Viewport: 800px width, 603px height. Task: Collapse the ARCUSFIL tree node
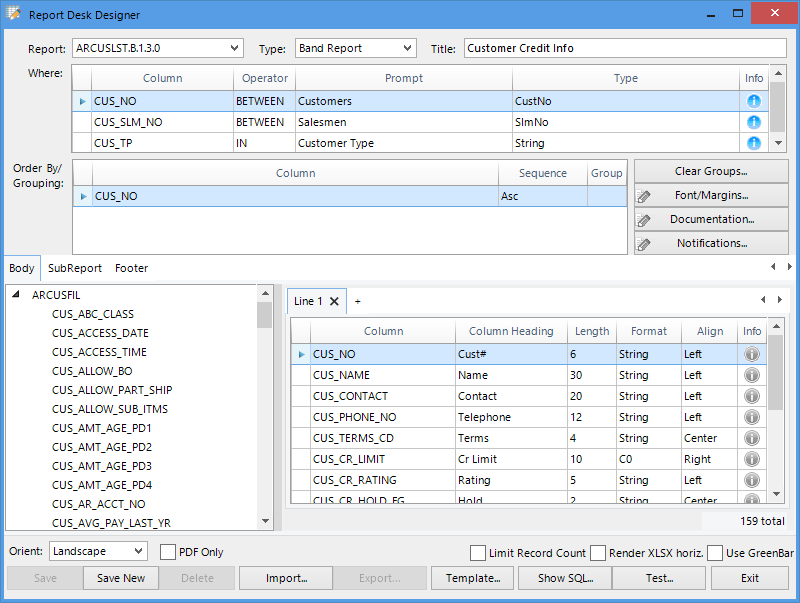pyautogui.click(x=16, y=295)
